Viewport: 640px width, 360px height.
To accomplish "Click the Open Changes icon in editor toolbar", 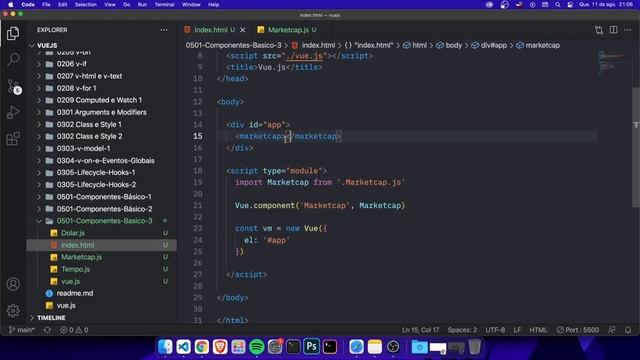I will [x=599, y=30].
